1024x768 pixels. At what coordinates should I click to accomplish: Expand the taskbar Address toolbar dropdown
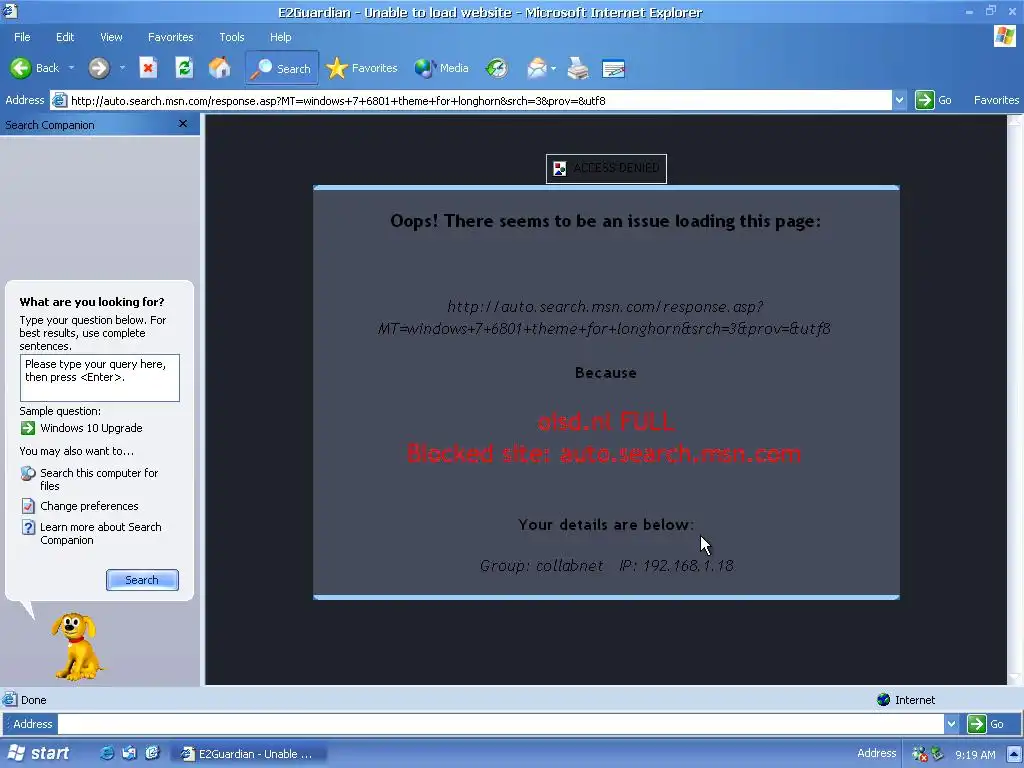952,724
